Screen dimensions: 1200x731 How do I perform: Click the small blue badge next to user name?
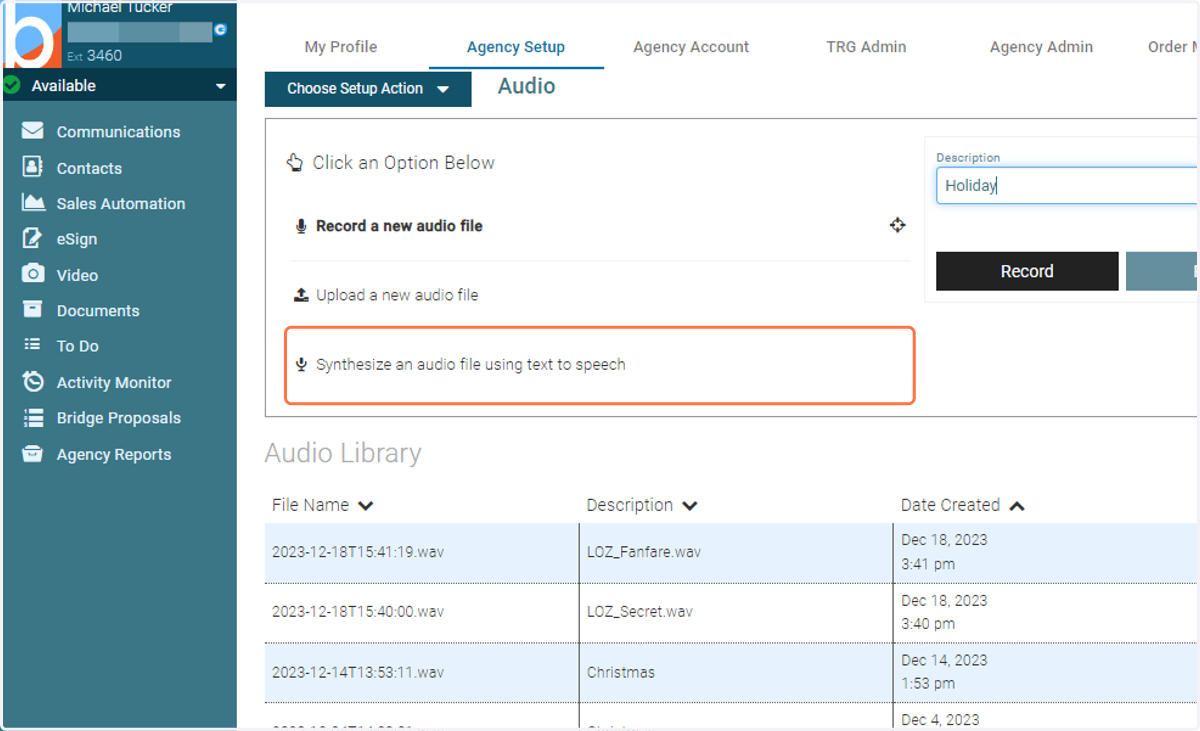pyautogui.click(x=220, y=30)
